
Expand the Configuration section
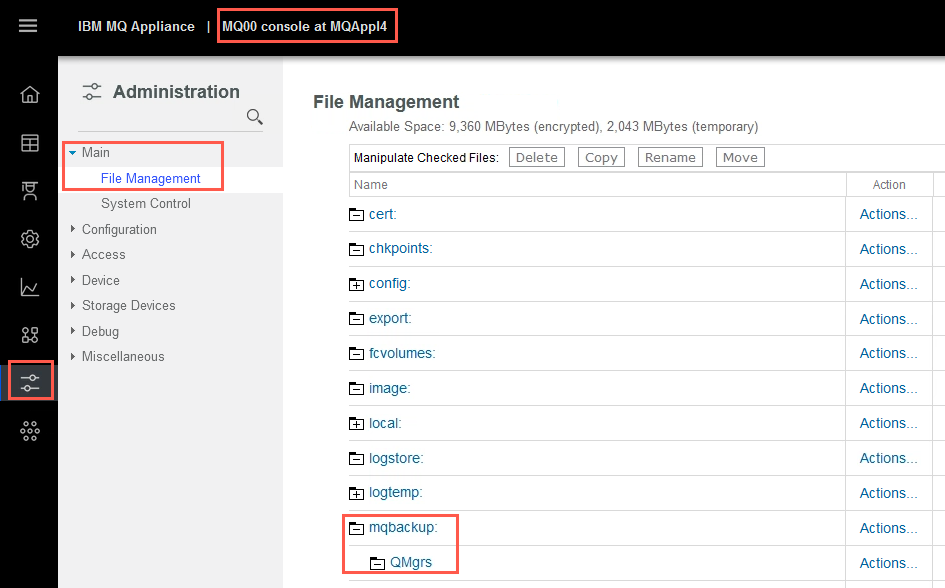coord(72,229)
